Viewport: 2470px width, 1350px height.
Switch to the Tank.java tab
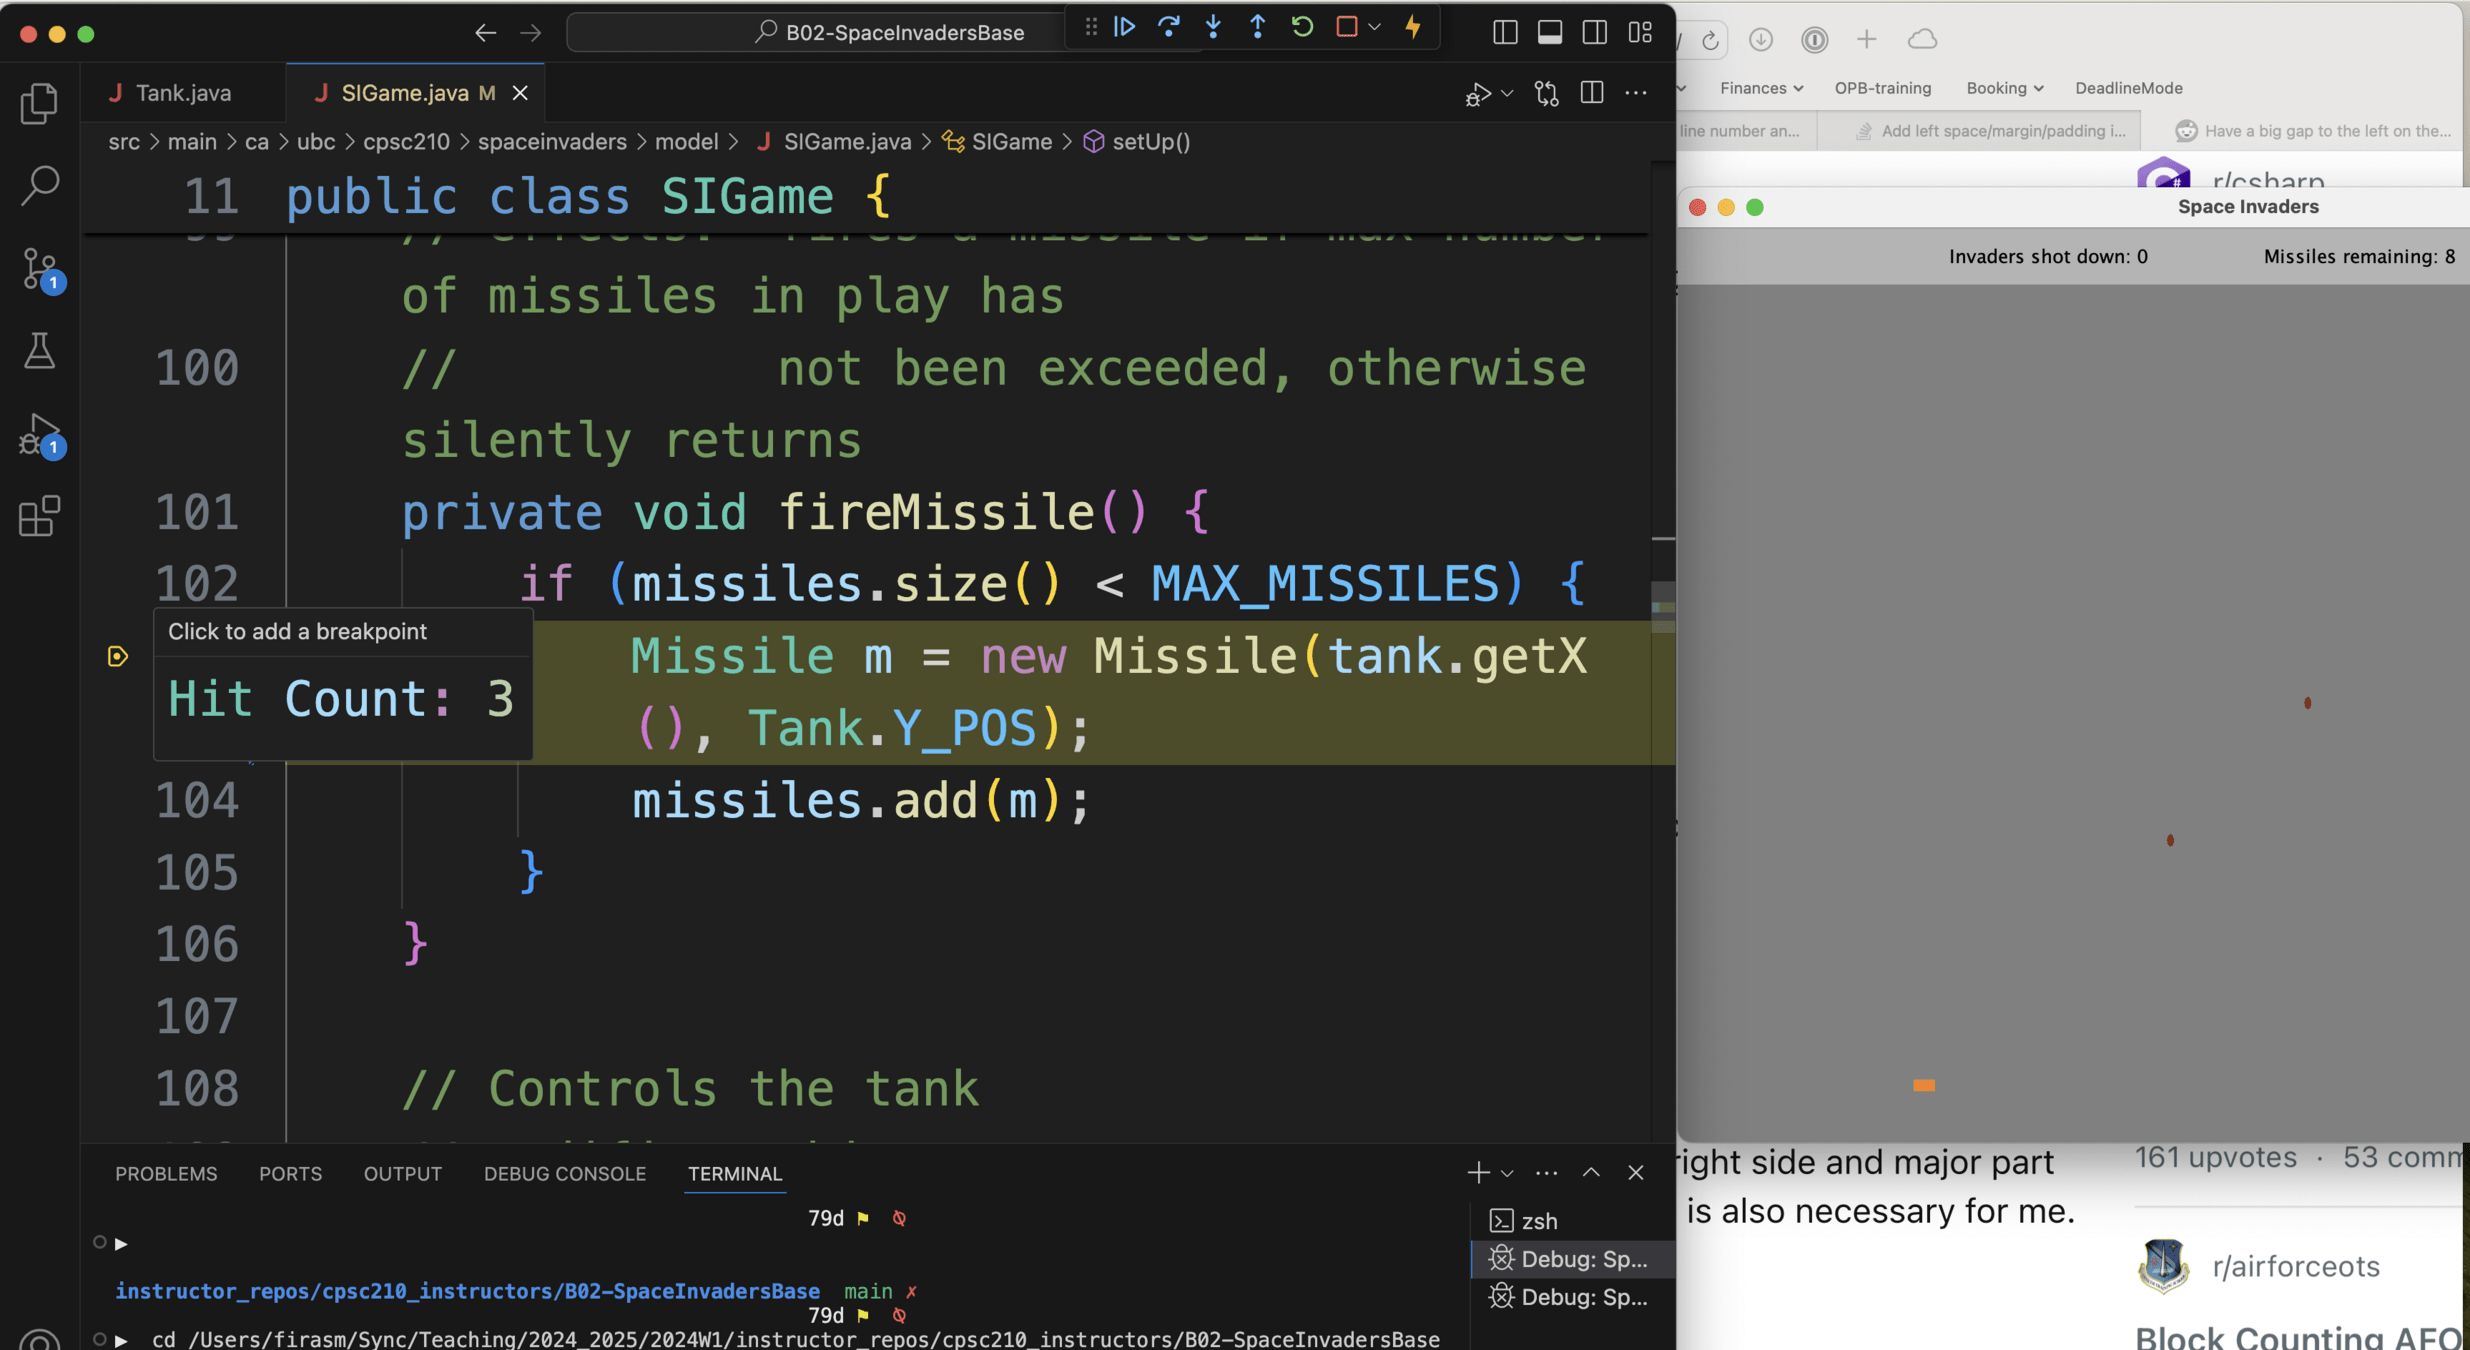182,93
